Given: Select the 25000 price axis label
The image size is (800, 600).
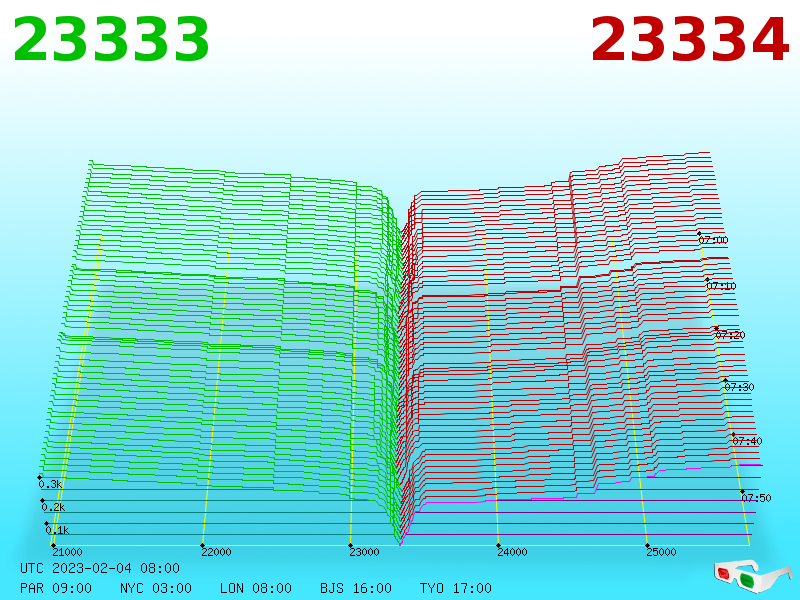Looking at the screenshot, I should [661, 552].
